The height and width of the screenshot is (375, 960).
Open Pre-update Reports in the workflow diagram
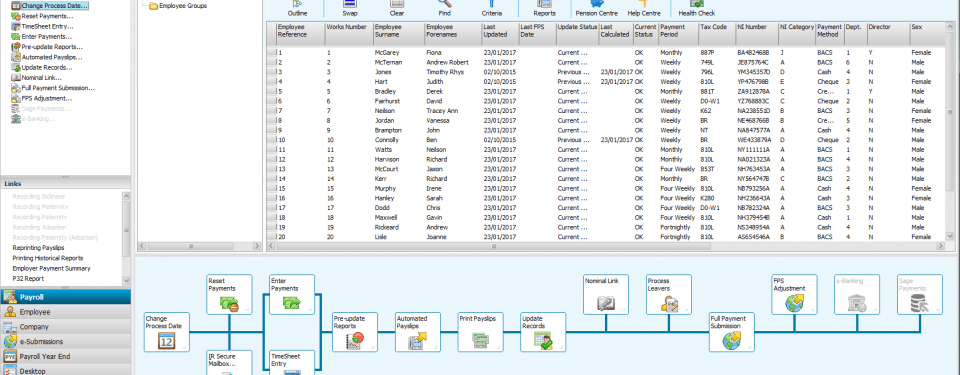tap(355, 332)
